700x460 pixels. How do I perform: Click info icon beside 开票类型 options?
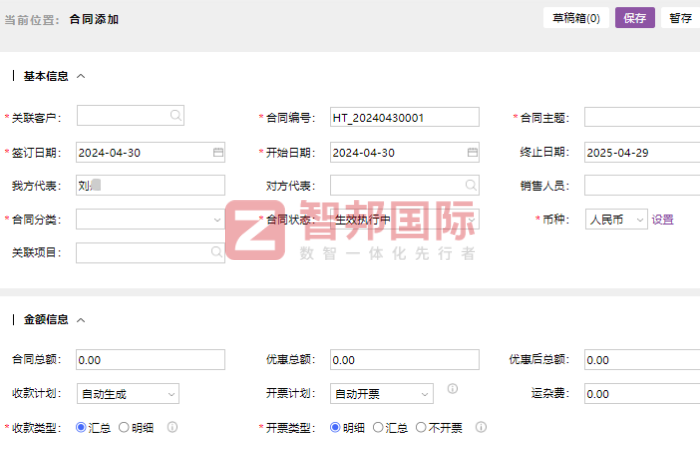(481, 427)
